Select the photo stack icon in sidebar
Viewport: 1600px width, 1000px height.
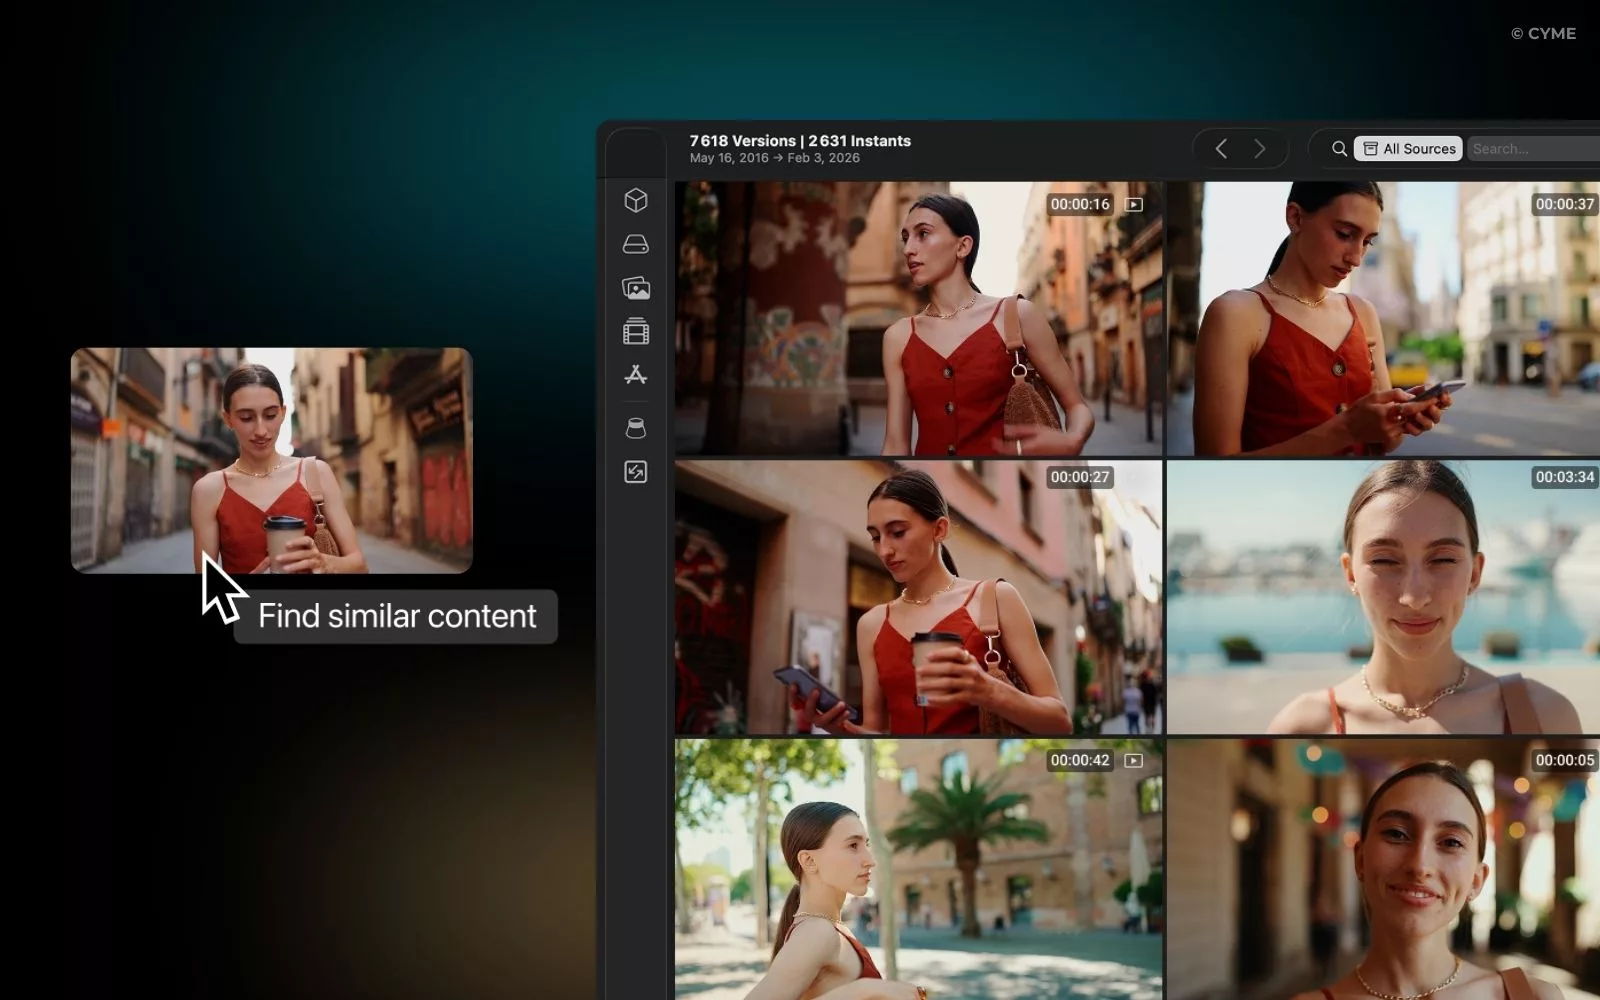pyautogui.click(x=635, y=289)
